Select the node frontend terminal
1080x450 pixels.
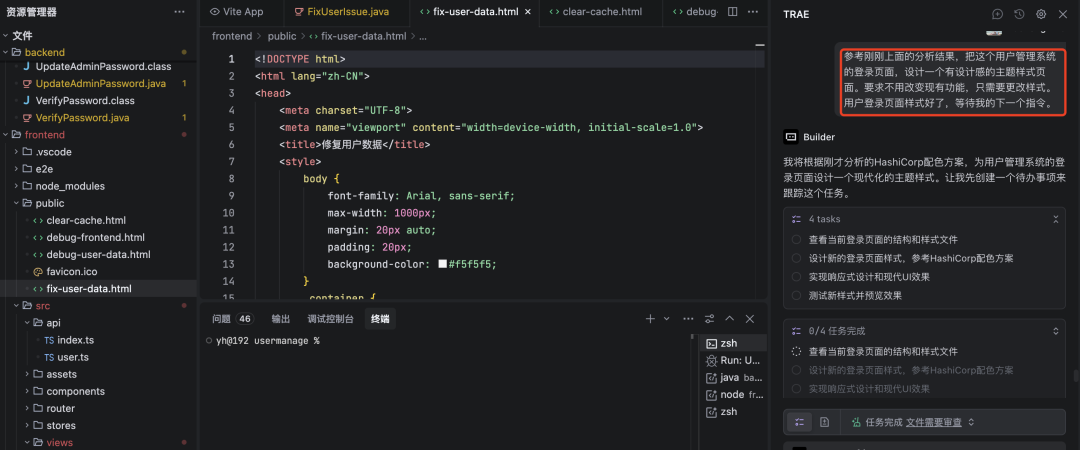tap(733, 395)
